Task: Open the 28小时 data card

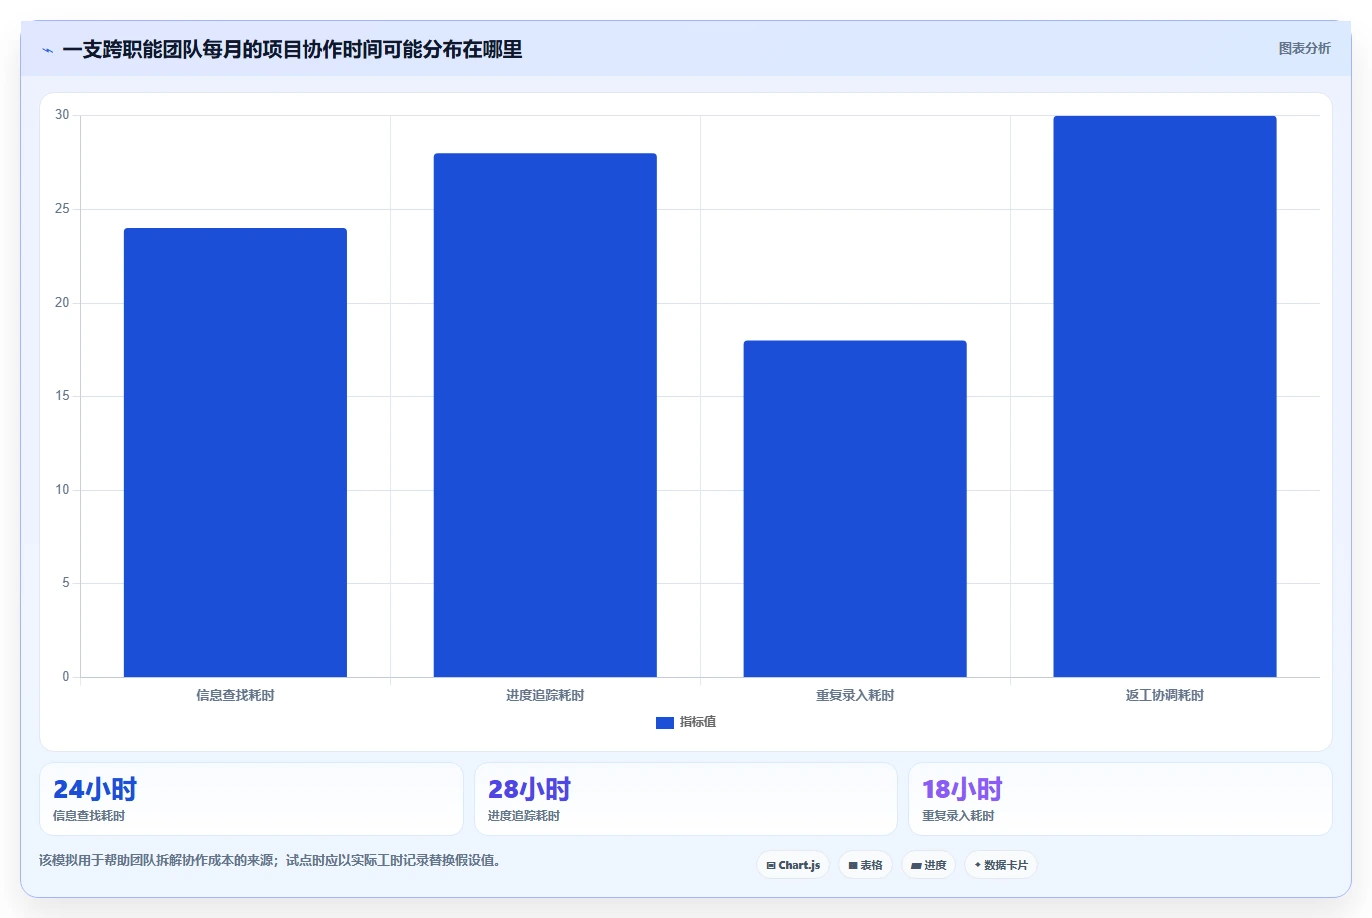Action: pyautogui.click(x=685, y=799)
